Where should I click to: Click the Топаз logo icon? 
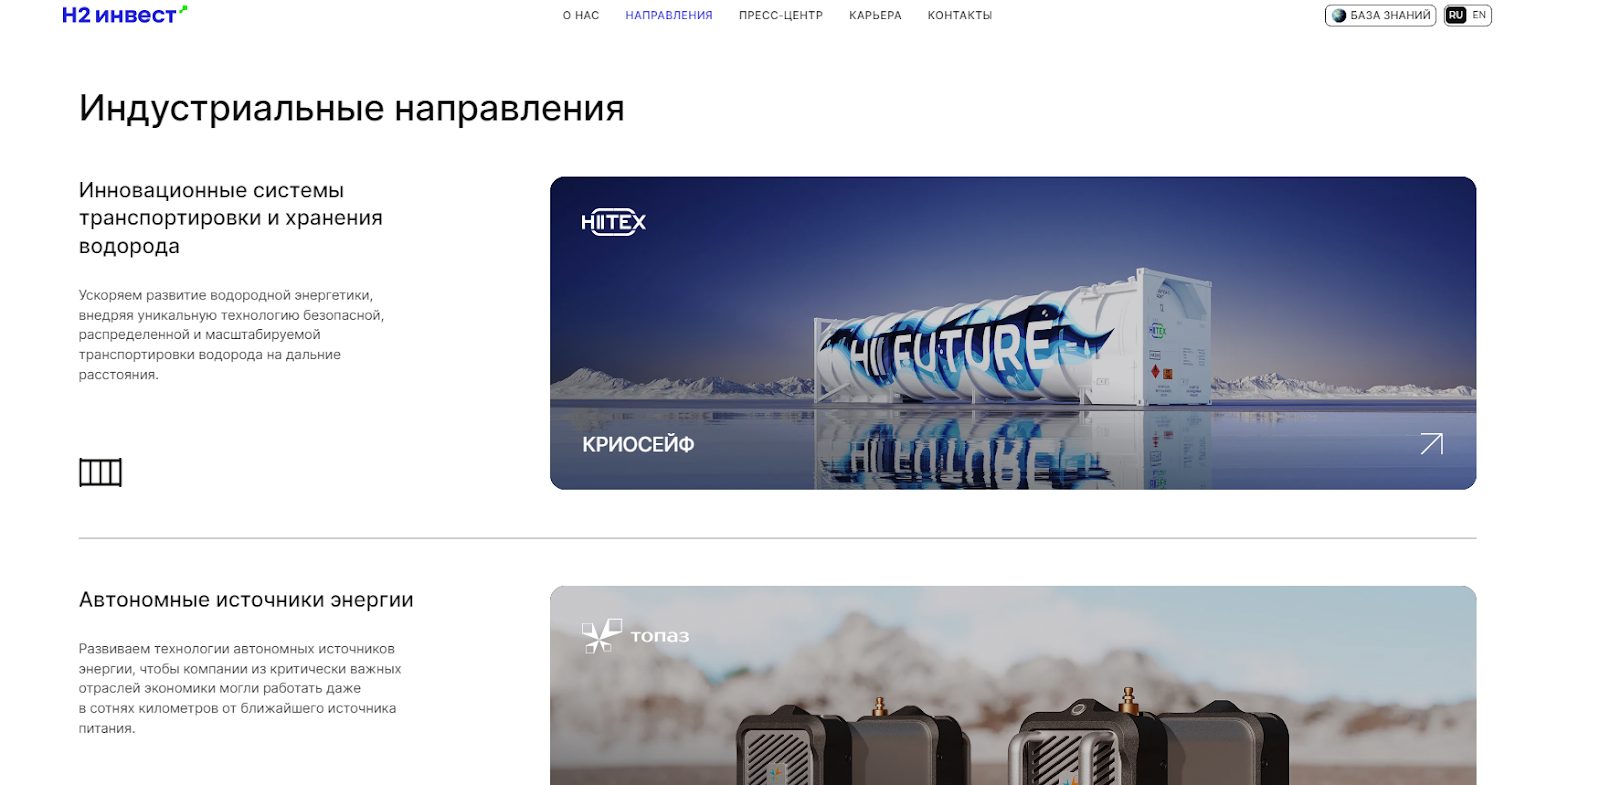pyautogui.click(x=601, y=636)
